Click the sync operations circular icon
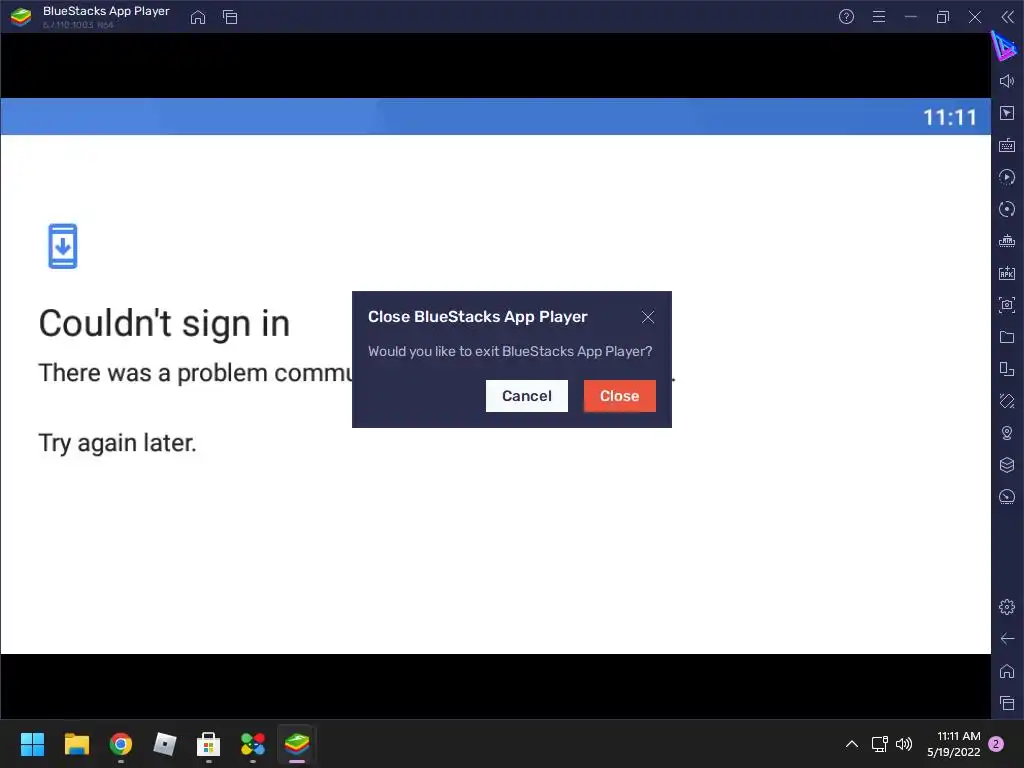The width and height of the screenshot is (1024, 768). (x=1007, y=209)
